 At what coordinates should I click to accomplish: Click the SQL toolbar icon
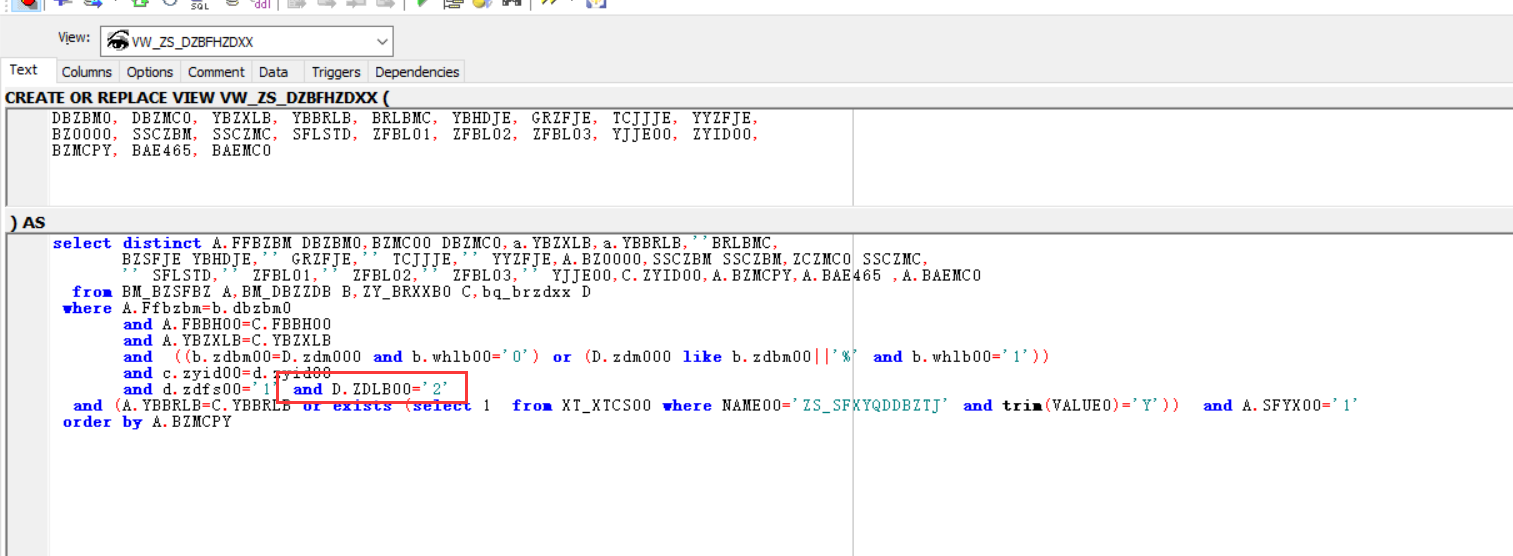pos(199,4)
